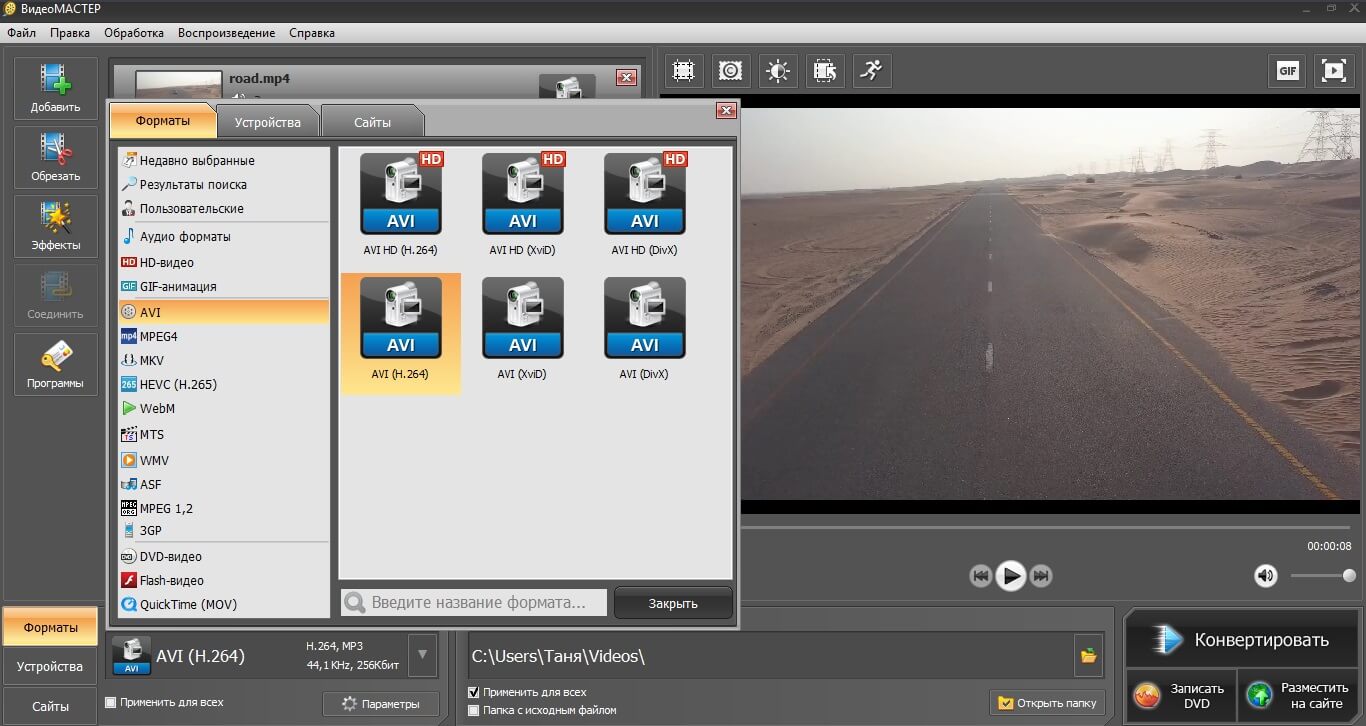Click the browse output folder icon

[1088, 656]
